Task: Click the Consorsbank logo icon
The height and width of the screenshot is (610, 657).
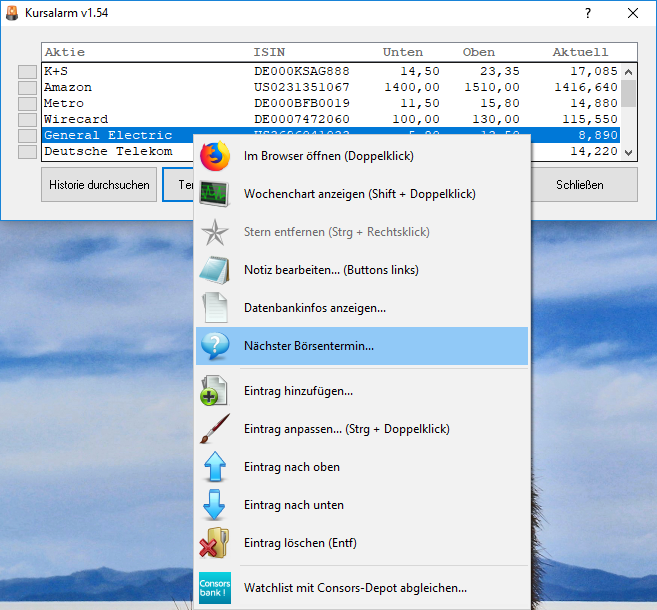Action: point(215,588)
